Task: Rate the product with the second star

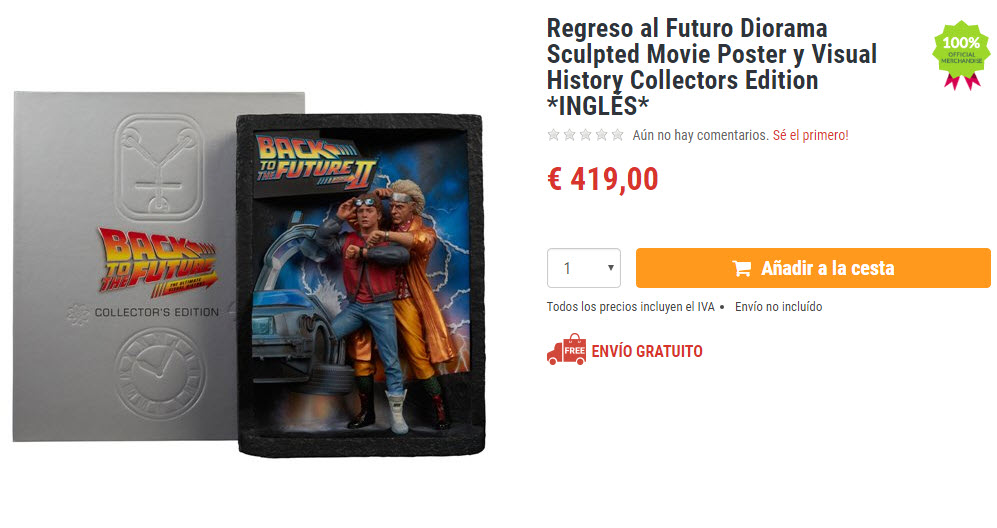Action: [x=570, y=135]
